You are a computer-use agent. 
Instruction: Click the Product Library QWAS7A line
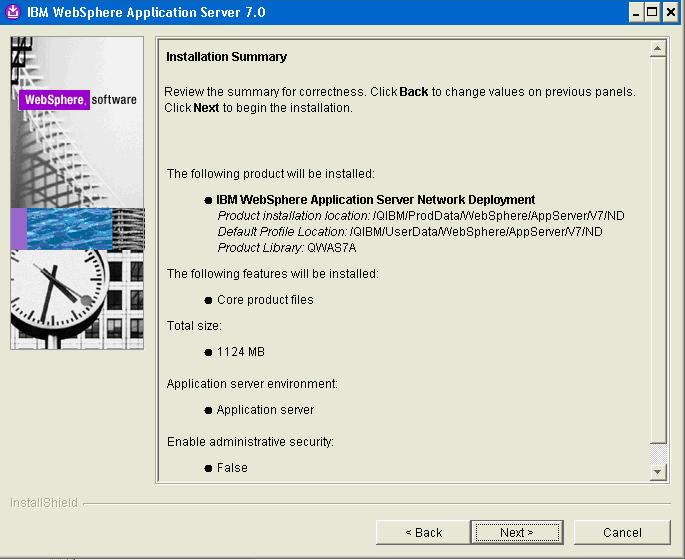click(x=287, y=248)
